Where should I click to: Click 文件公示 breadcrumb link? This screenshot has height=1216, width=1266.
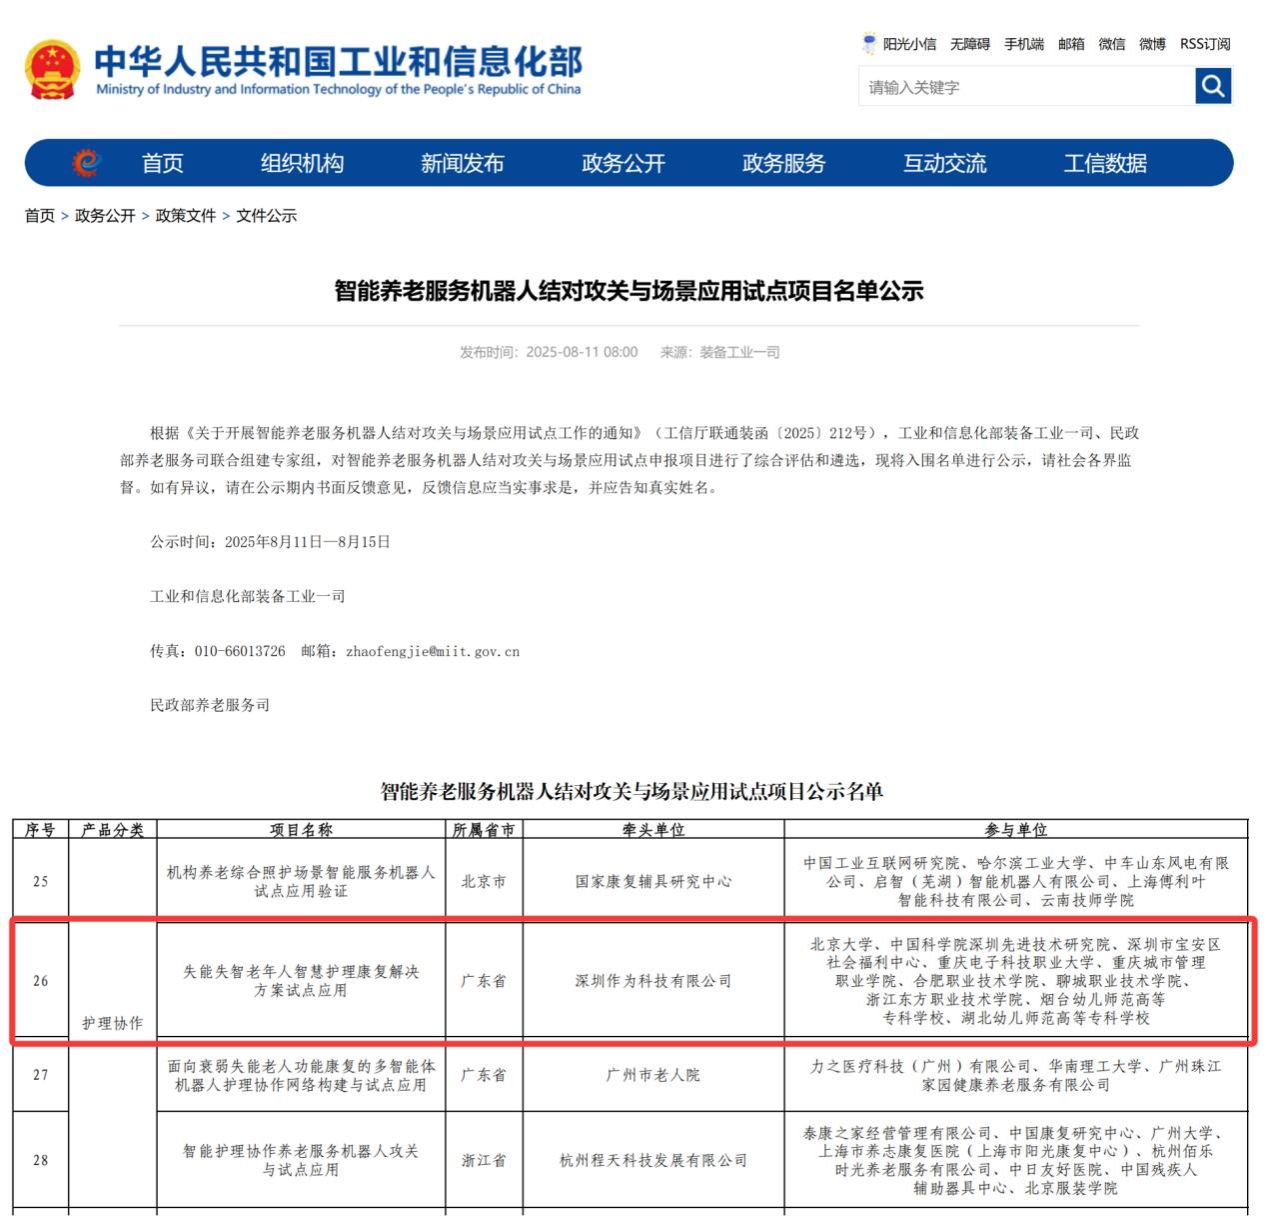coord(266,216)
